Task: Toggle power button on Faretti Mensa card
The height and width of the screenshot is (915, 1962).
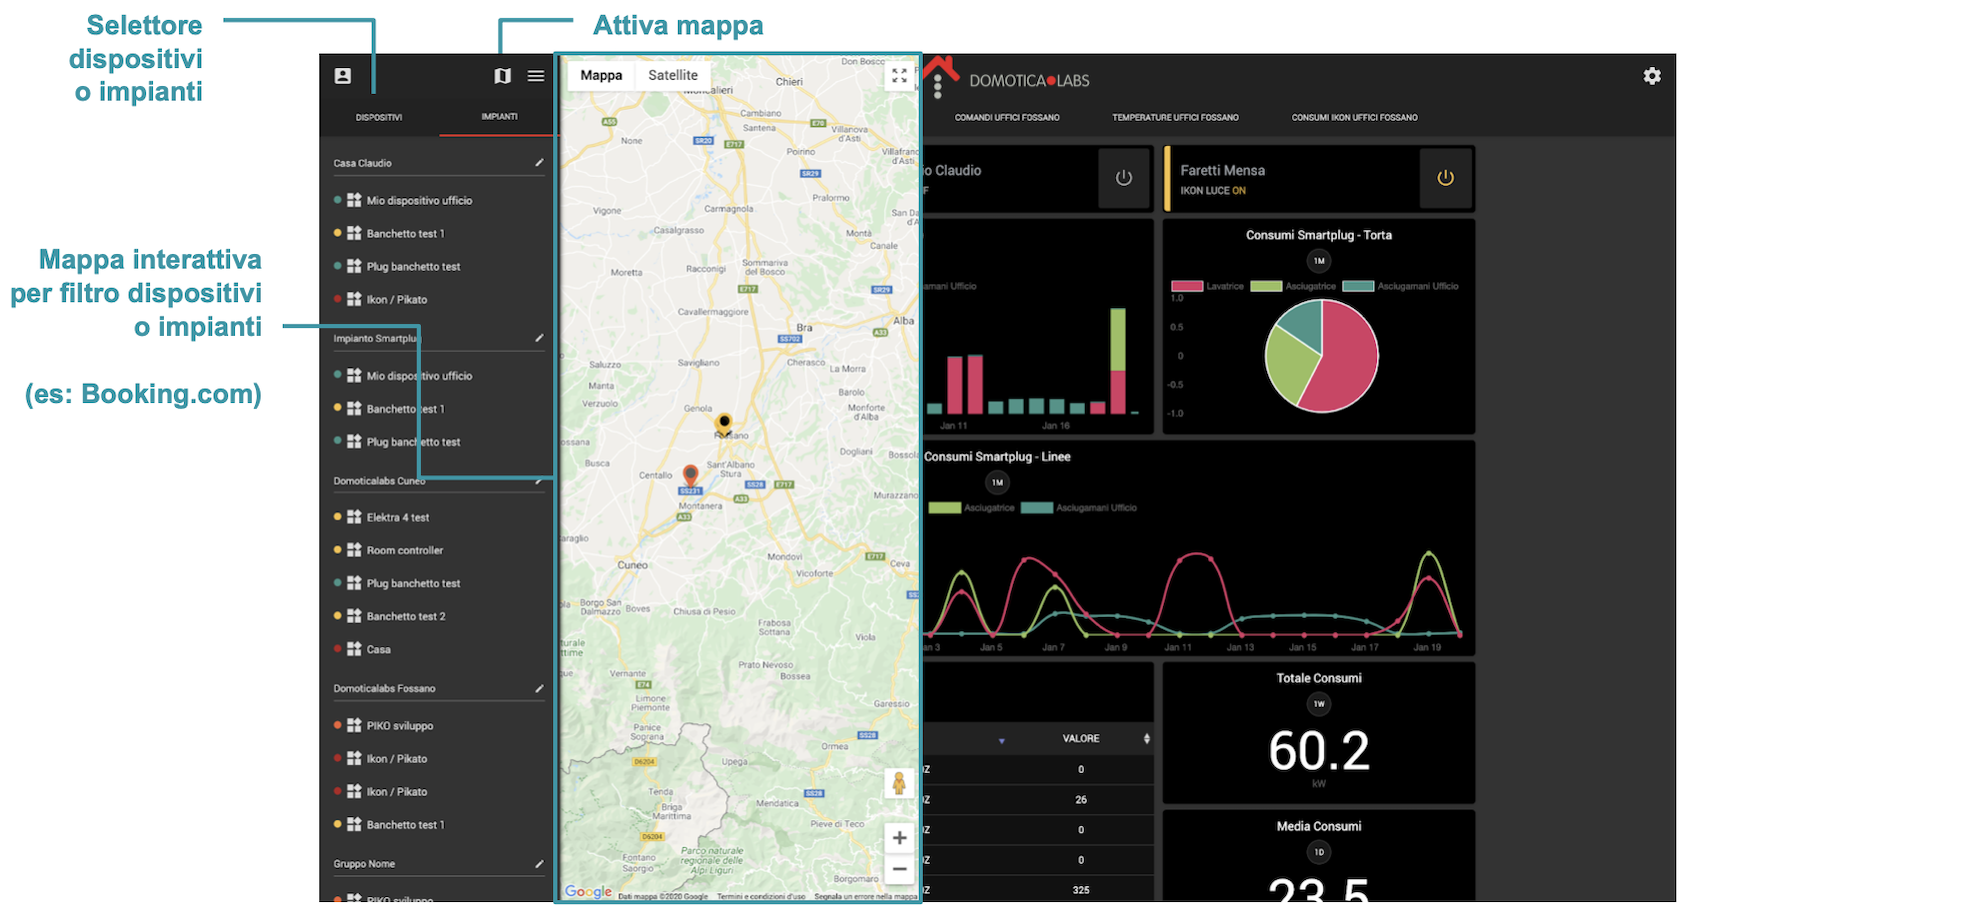Action: tap(1445, 178)
